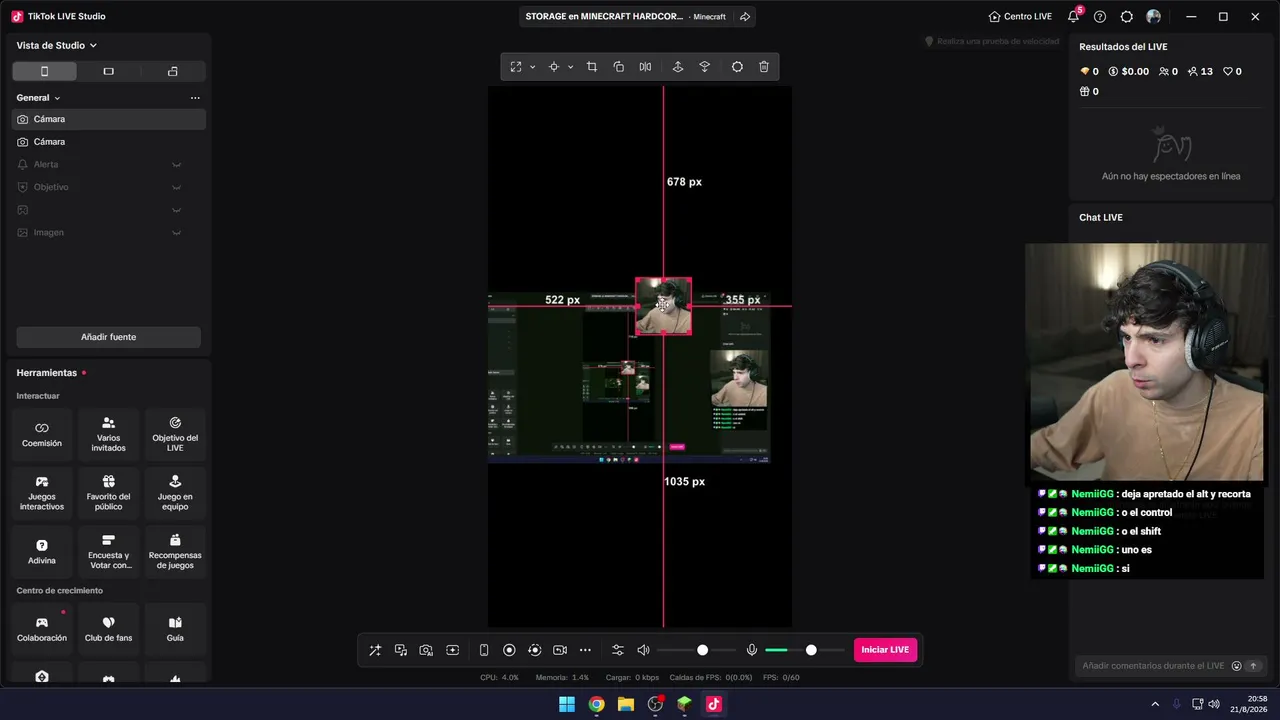Delete the selected source with the trash icon
1280x720 pixels.
click(x=764, y=67)
